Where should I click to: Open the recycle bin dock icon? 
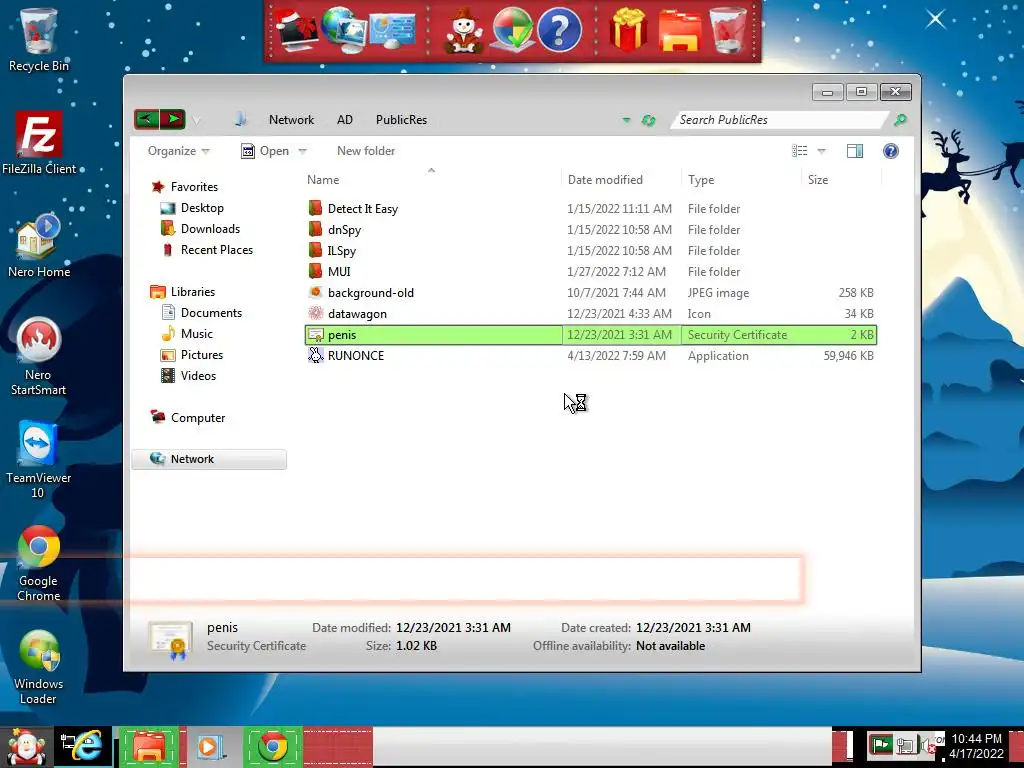click(x=728, y=30)
